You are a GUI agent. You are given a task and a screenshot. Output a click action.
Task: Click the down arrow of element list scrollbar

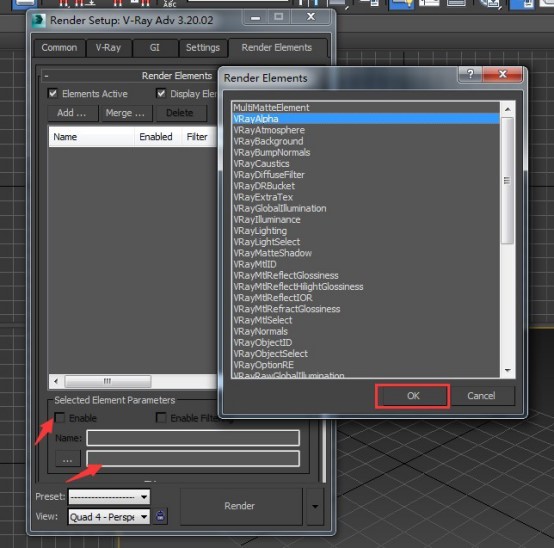pyautogui.click(x=508, y=370)
